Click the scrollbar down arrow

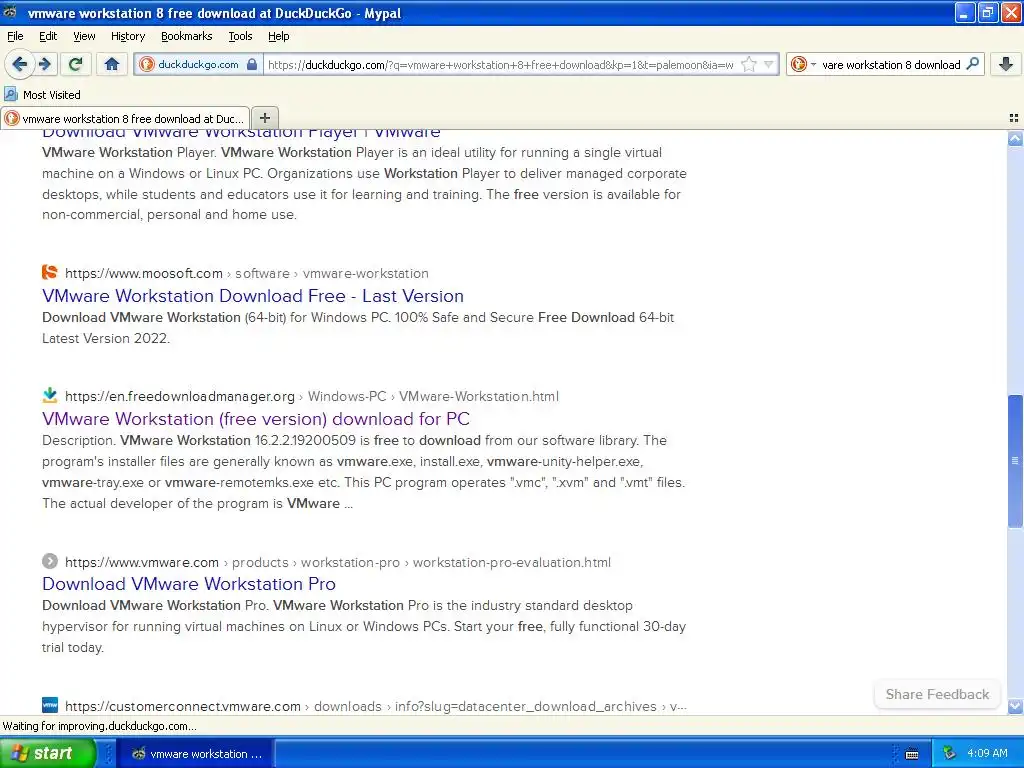coord(1015,706)
